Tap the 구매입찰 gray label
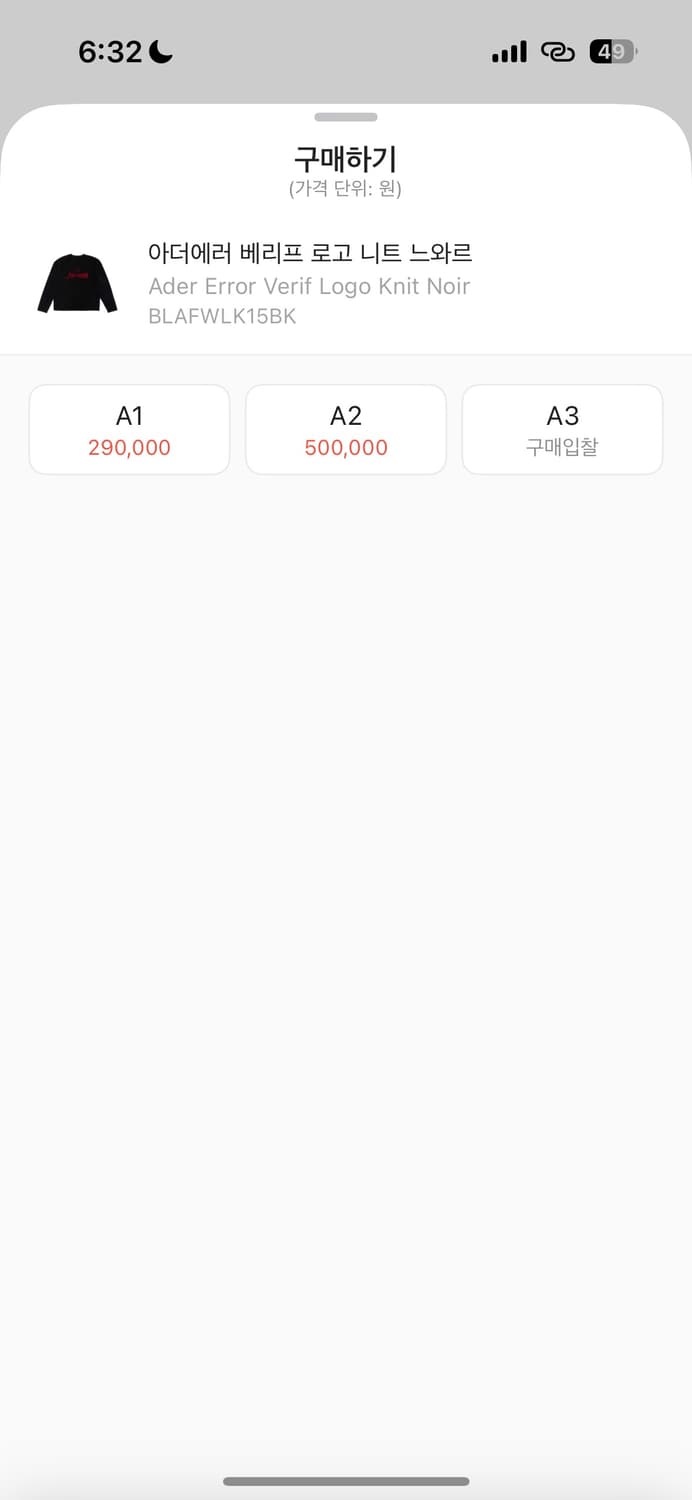This screenshot has height=1500, width=692. point(561,447)
